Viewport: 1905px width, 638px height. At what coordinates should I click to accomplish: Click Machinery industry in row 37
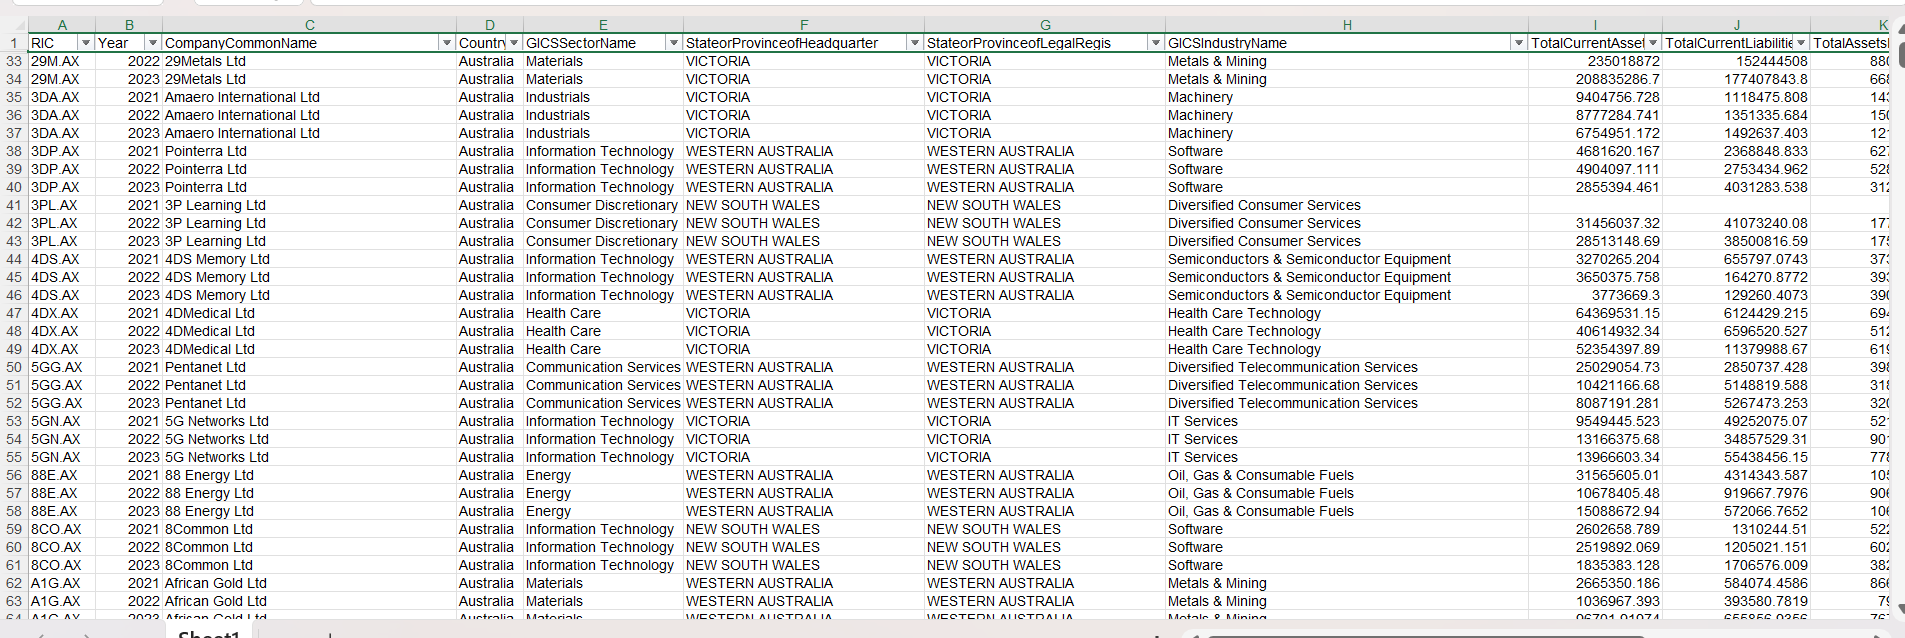1200,133
